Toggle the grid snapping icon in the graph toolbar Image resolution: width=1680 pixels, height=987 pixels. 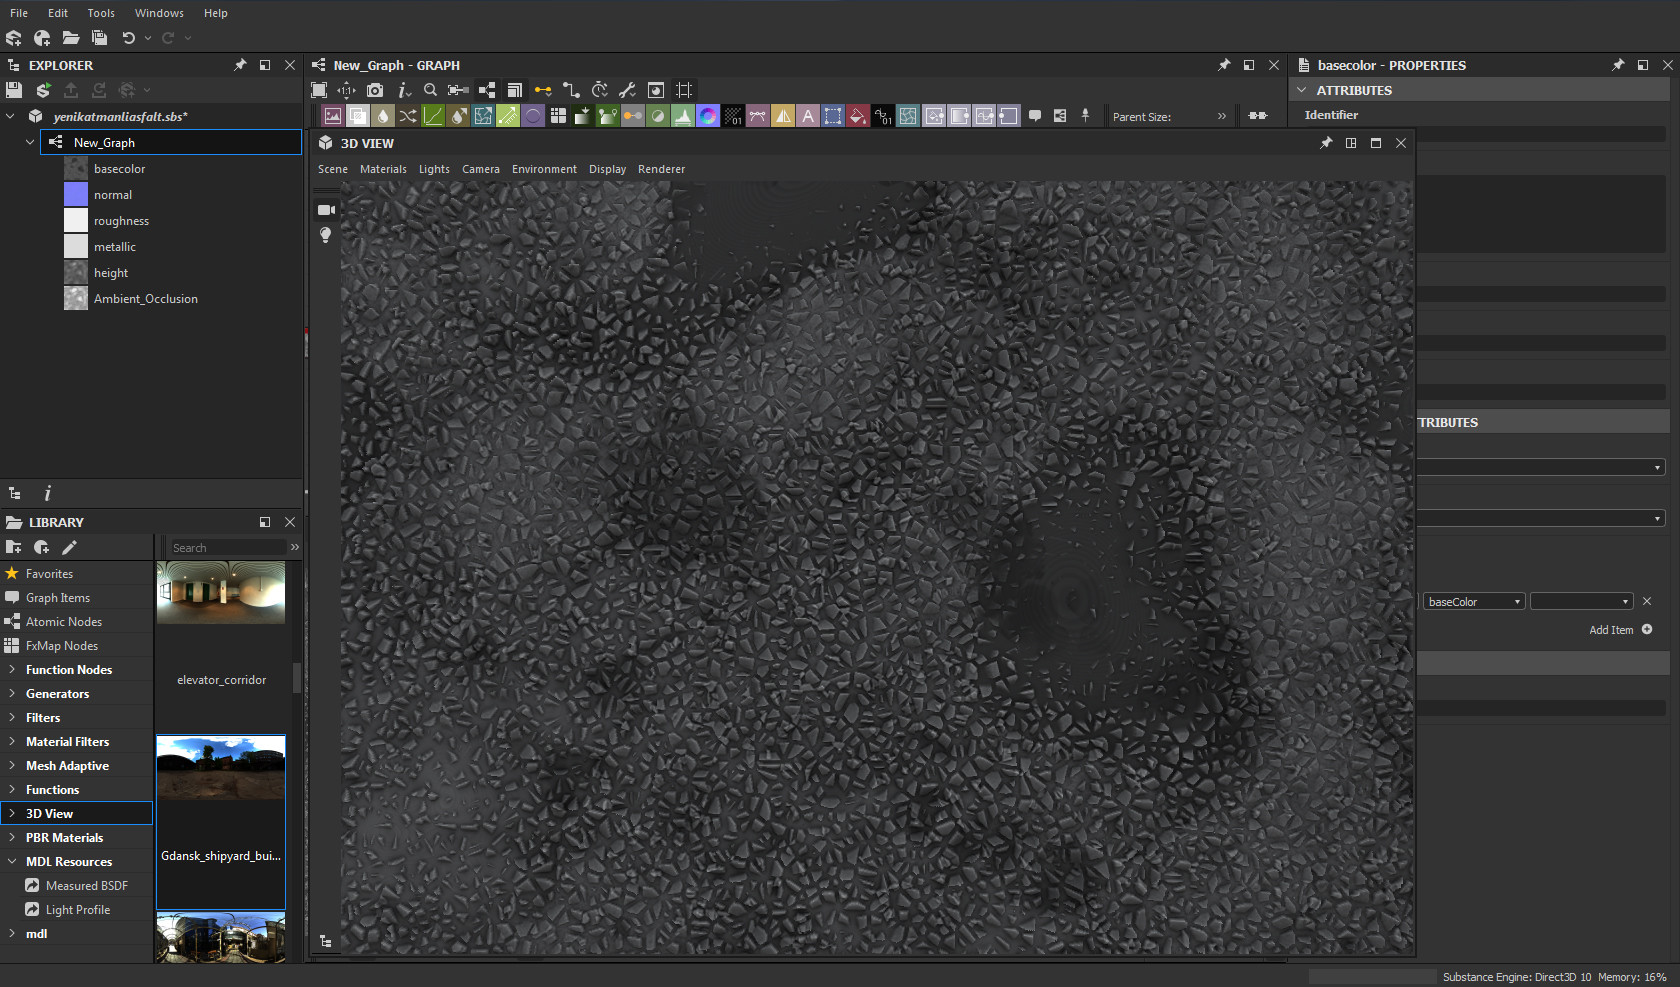[683, 90]
